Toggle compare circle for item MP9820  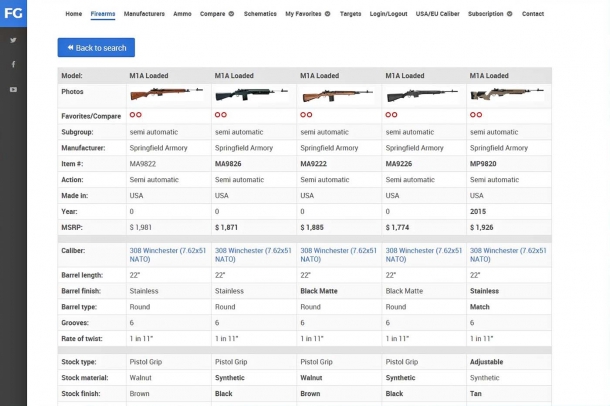click(x=479, y=115)
